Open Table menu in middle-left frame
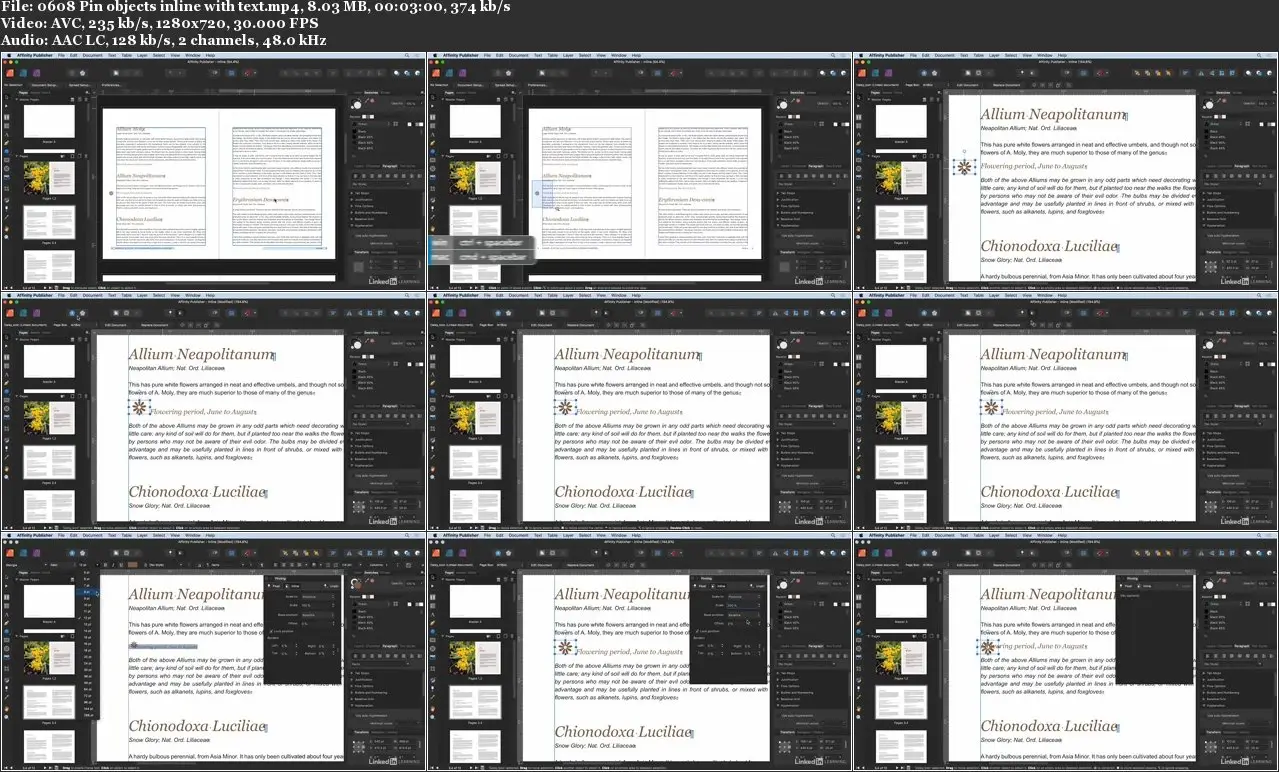The image size is (1279, 772). click(125, 296)
